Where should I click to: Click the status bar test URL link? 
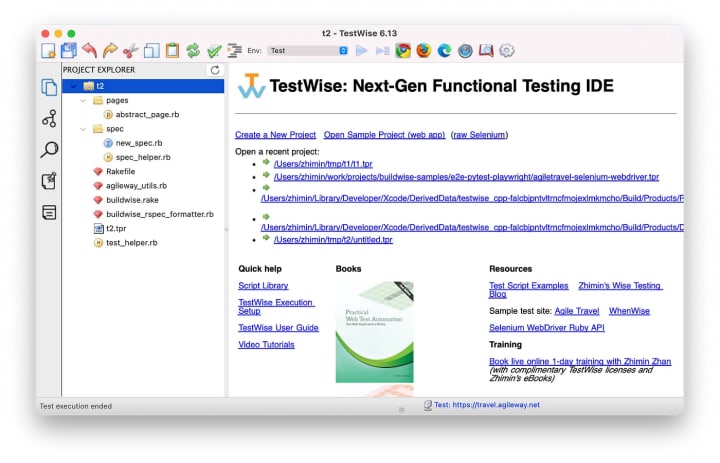(487, 405)
